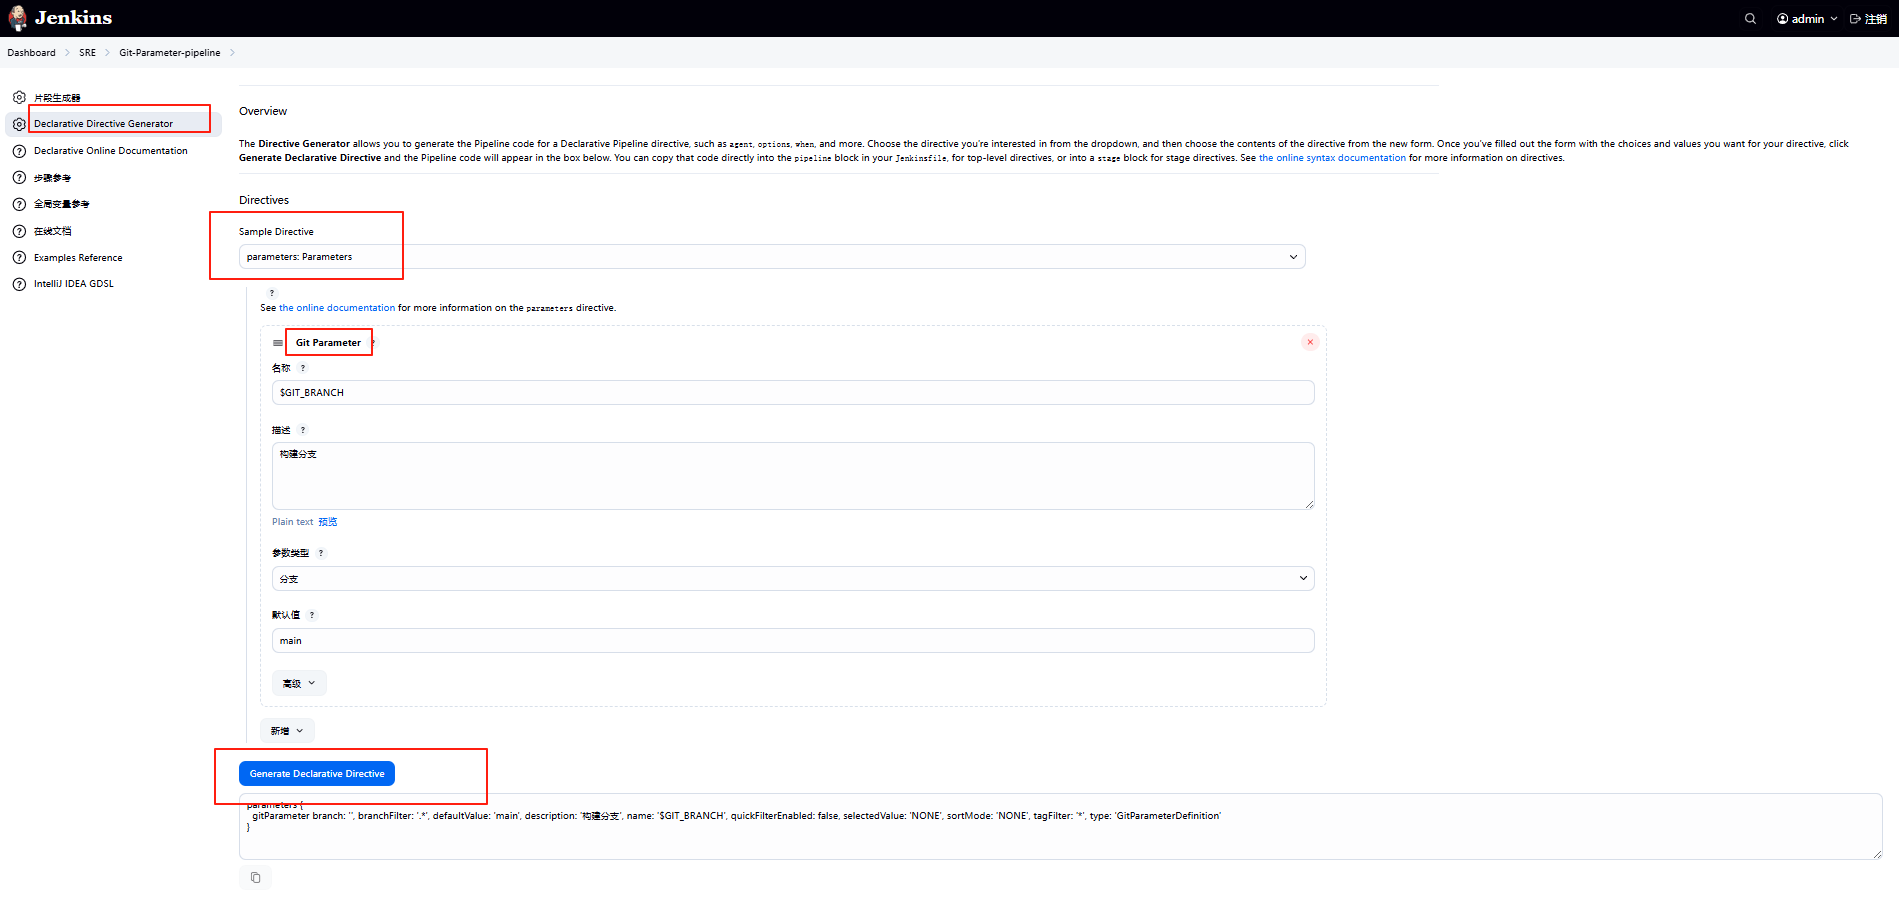Viewport: 1899px width, 902px height.
Task: Select Declarative Directive Generator in the sidebar
Action: [103, 124]
